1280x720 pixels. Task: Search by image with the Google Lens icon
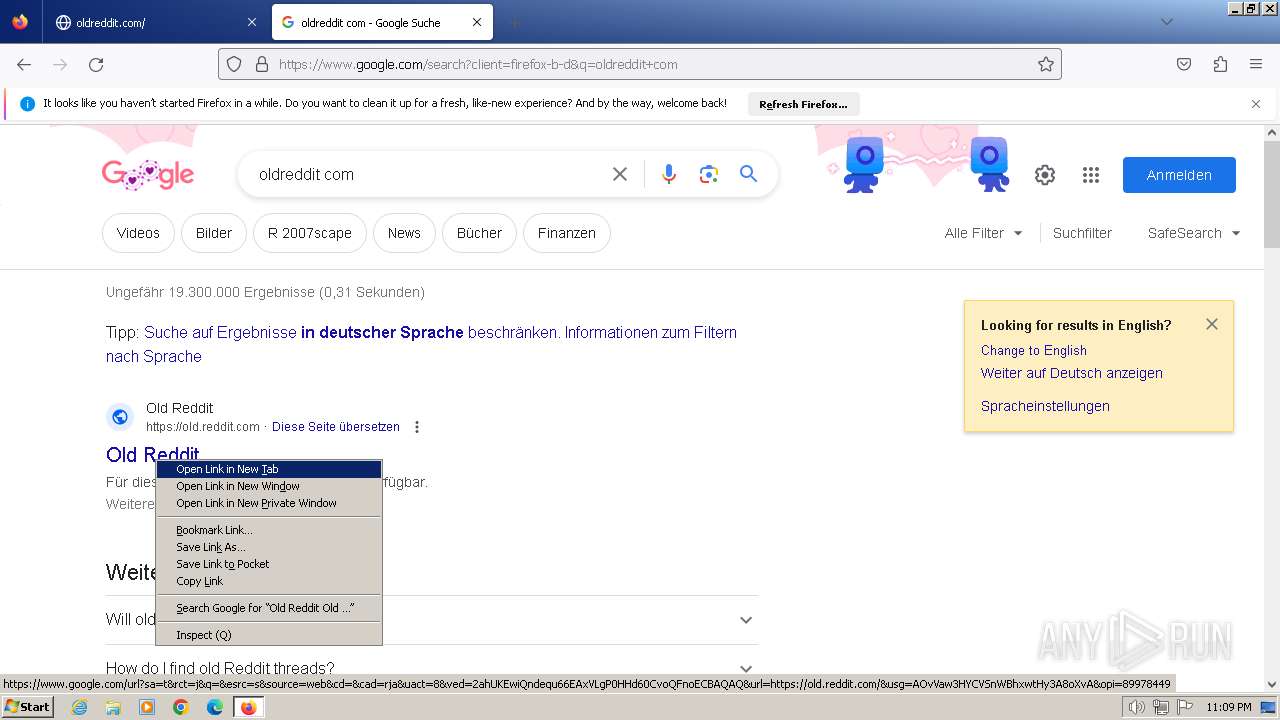[709, 174]
